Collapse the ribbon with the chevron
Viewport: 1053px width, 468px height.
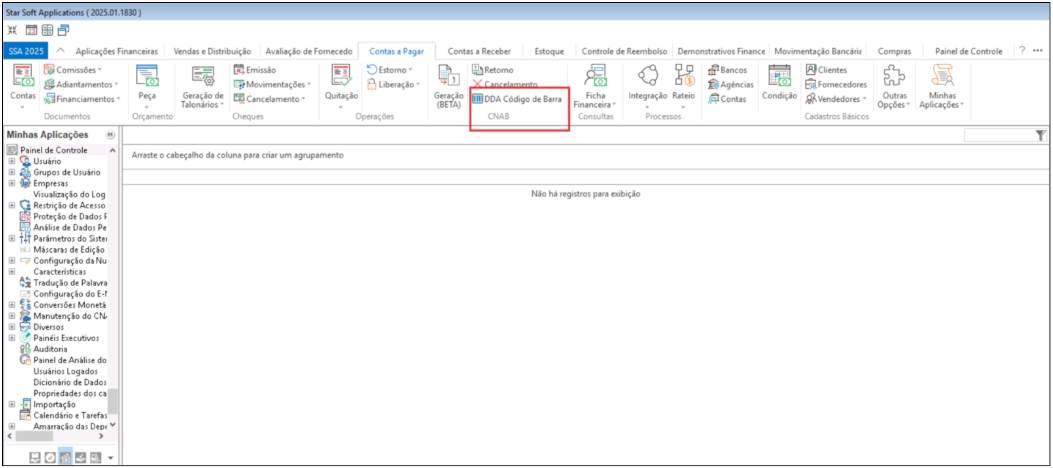tap(61, 50)
